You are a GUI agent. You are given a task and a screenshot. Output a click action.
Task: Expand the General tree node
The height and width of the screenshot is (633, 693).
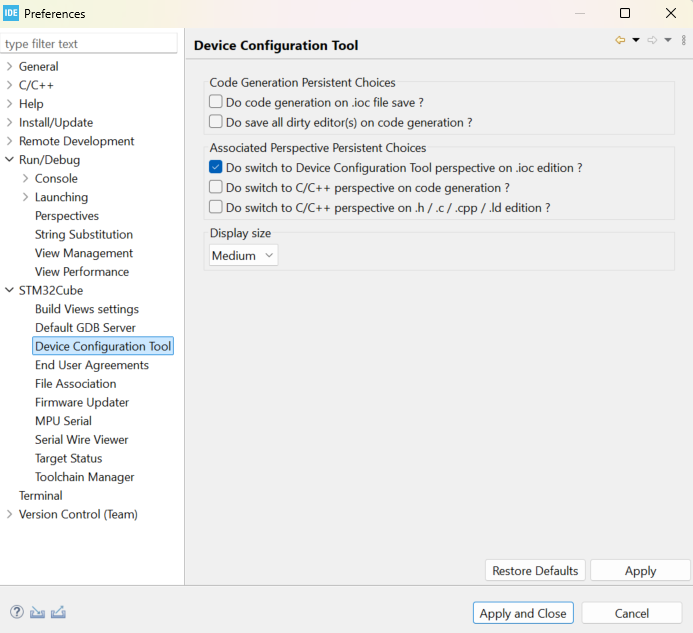tap(9, 66)
